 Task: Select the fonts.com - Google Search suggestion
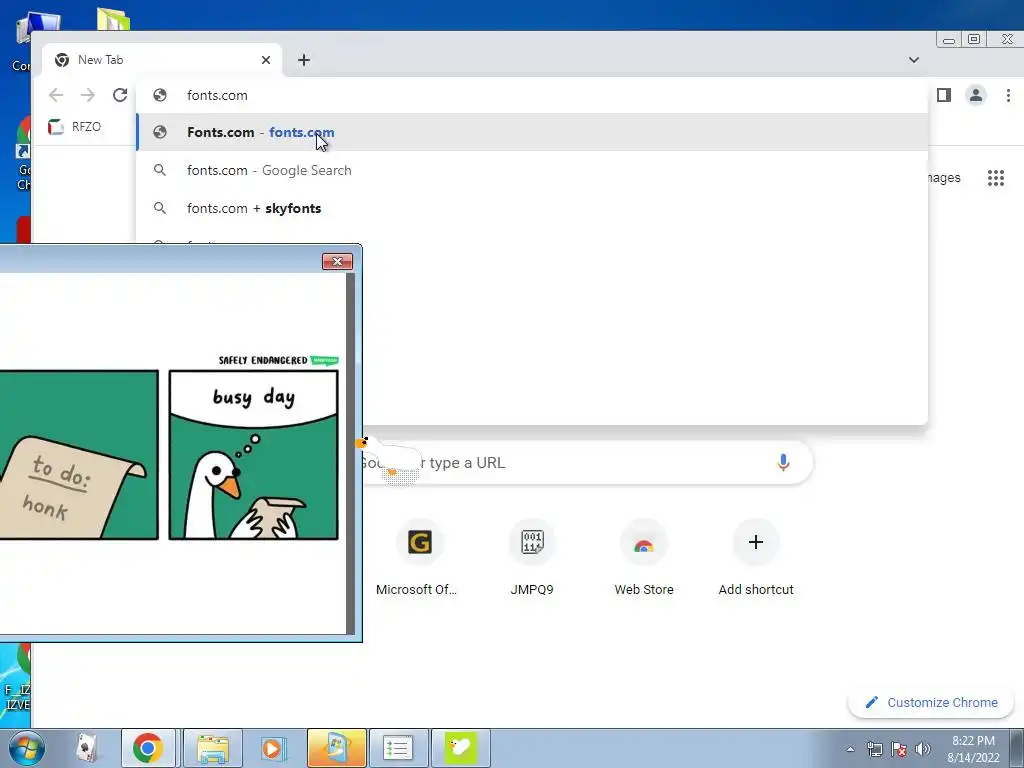click(x=532, y=170)
